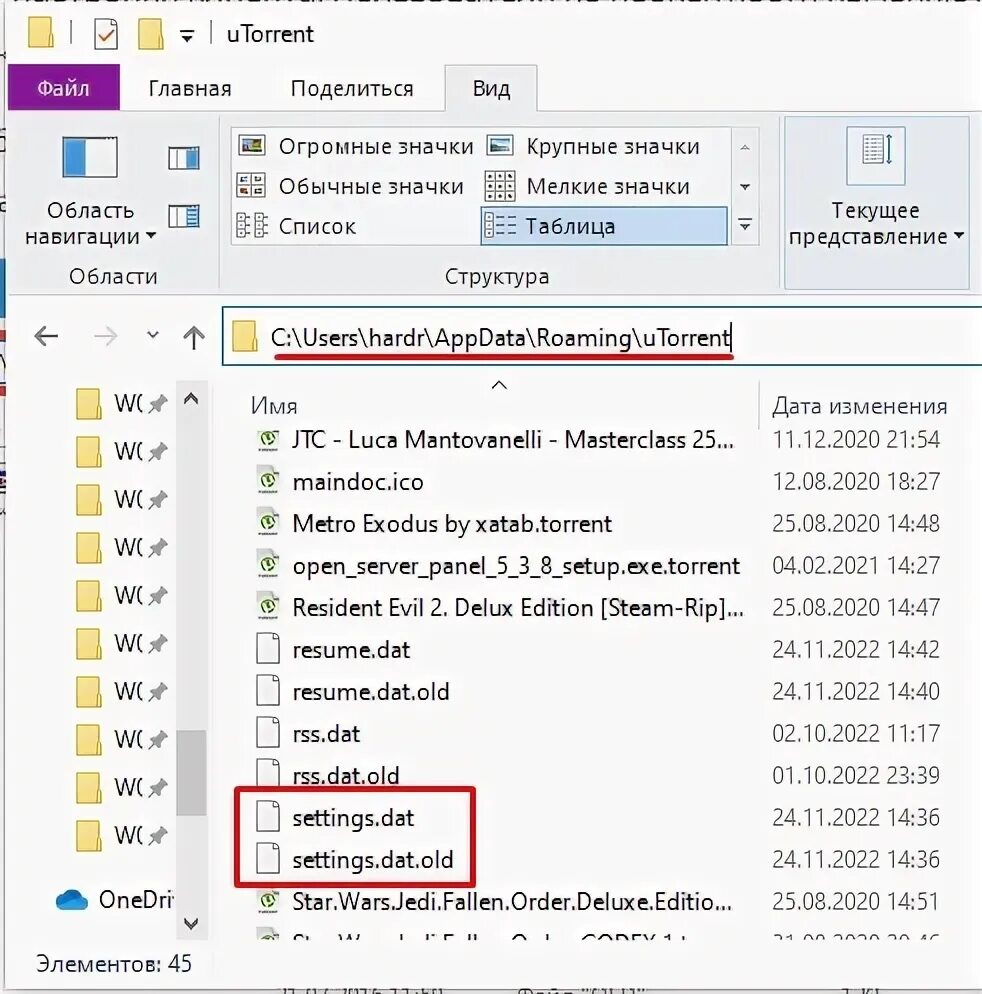Viewport: 982px width, 994px height.
Task: Click New folder icon in title bar
Action: (150, 34)
